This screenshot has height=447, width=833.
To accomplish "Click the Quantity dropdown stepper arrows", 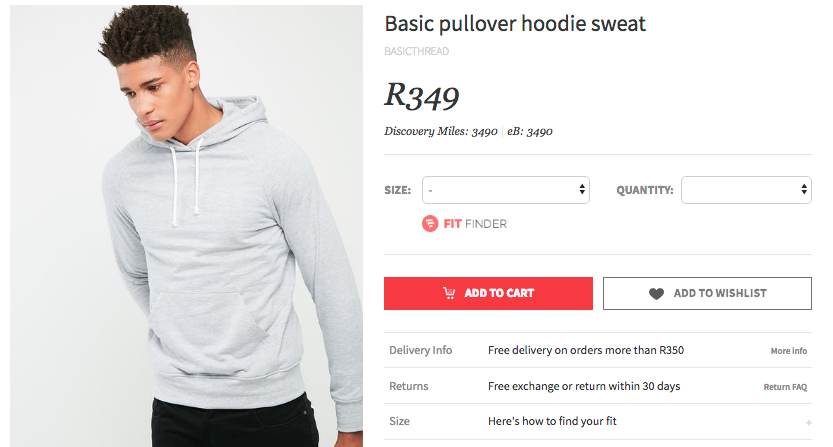I will pos(804,190).
